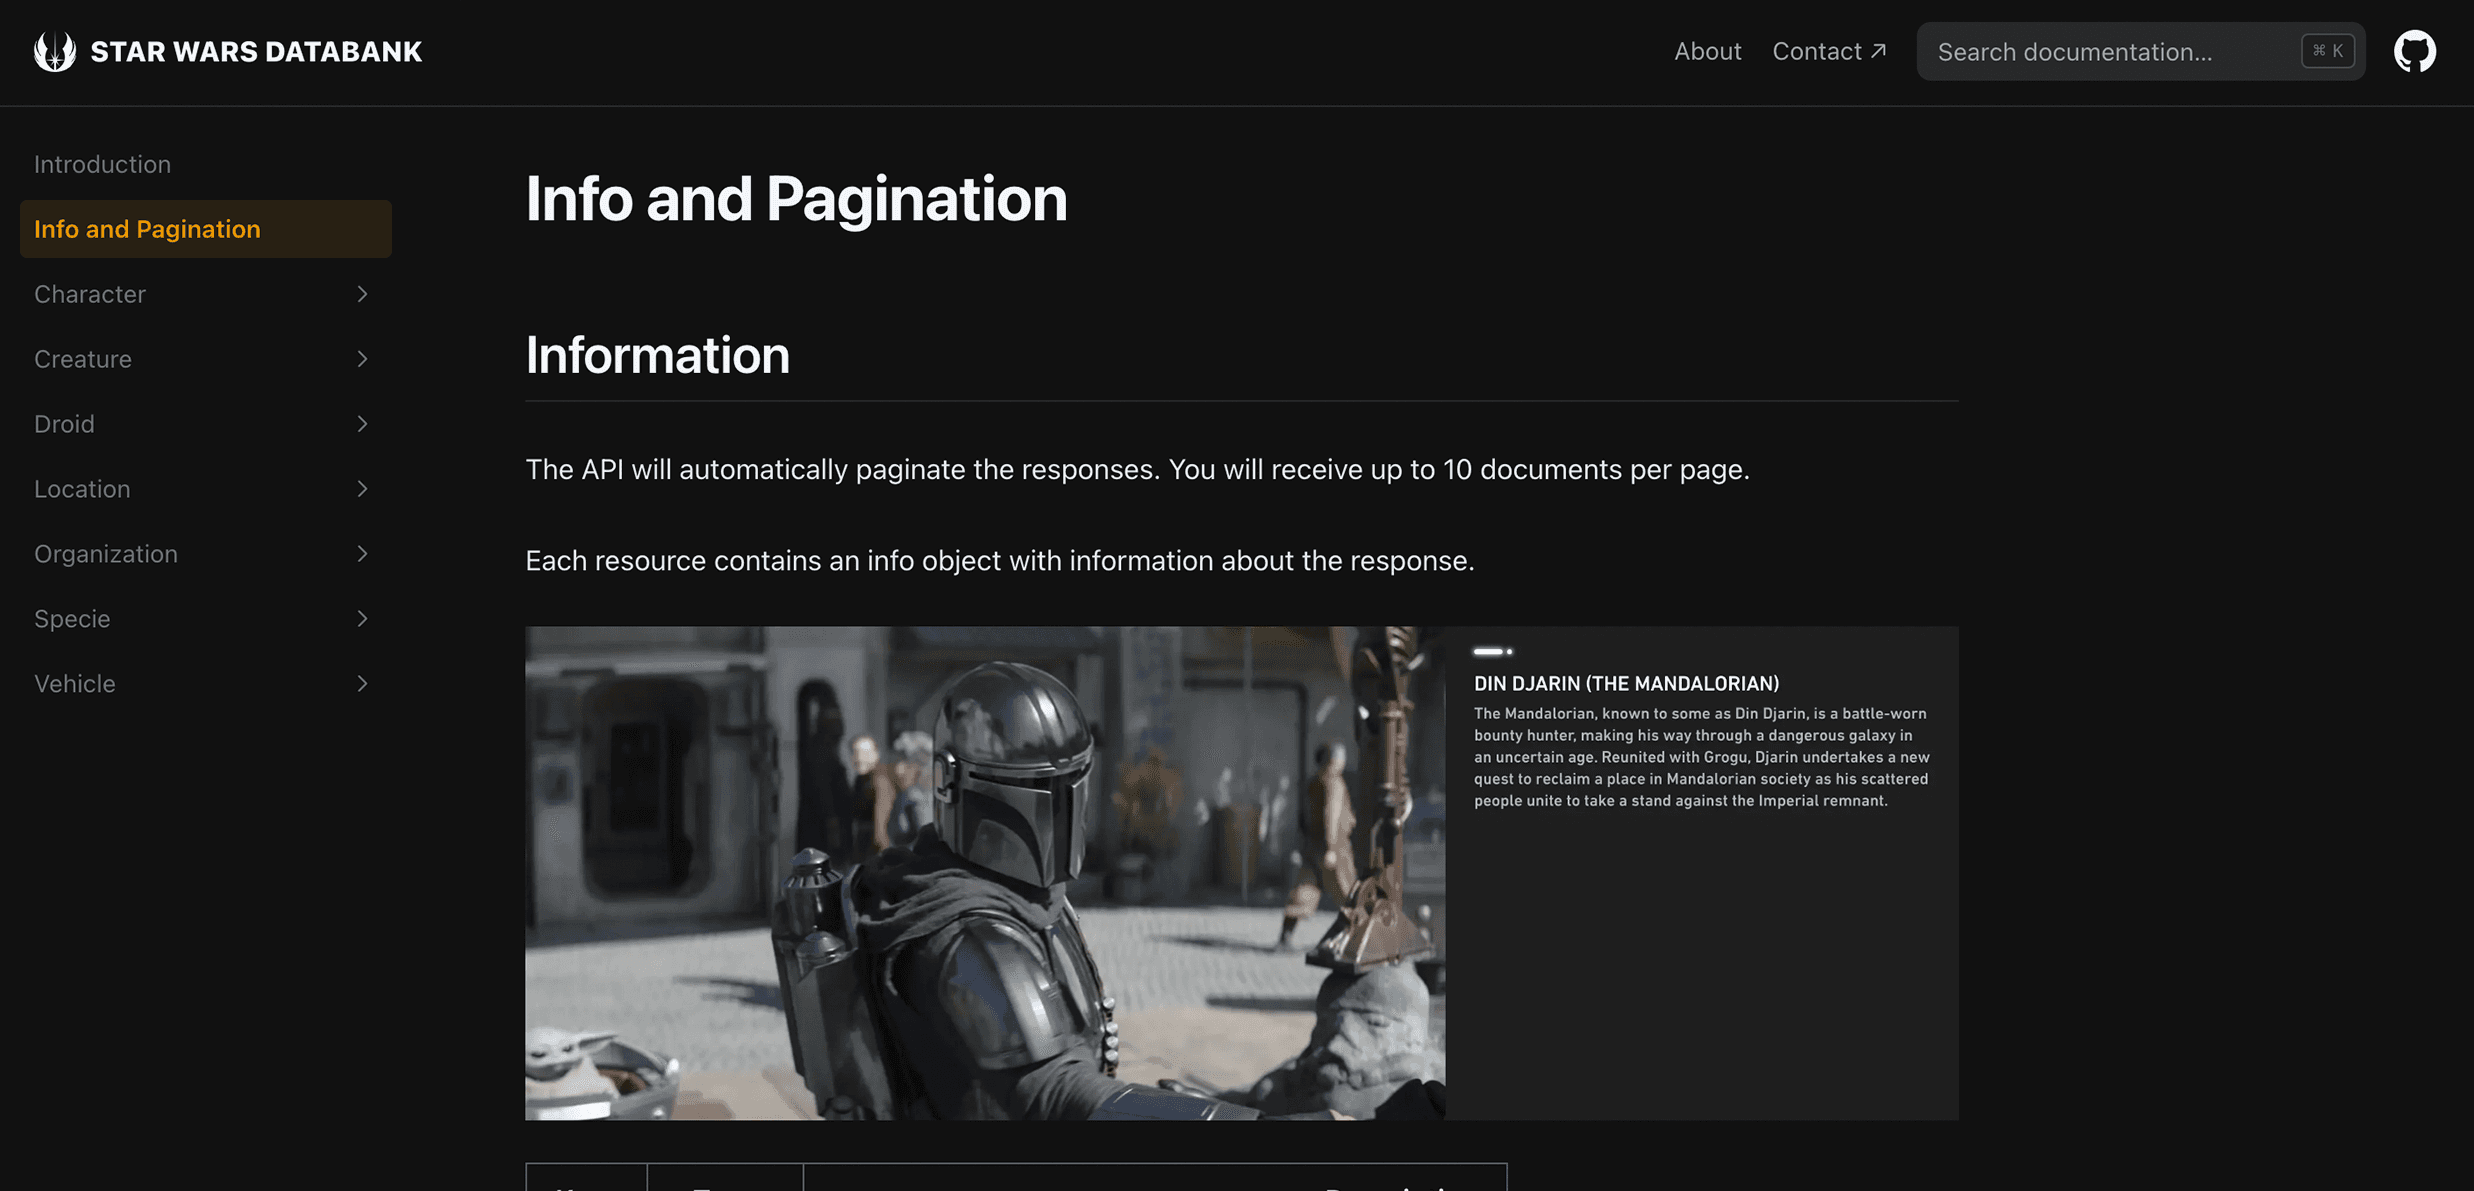Click the ⌘K shortcut badge

pos(2327,51)
